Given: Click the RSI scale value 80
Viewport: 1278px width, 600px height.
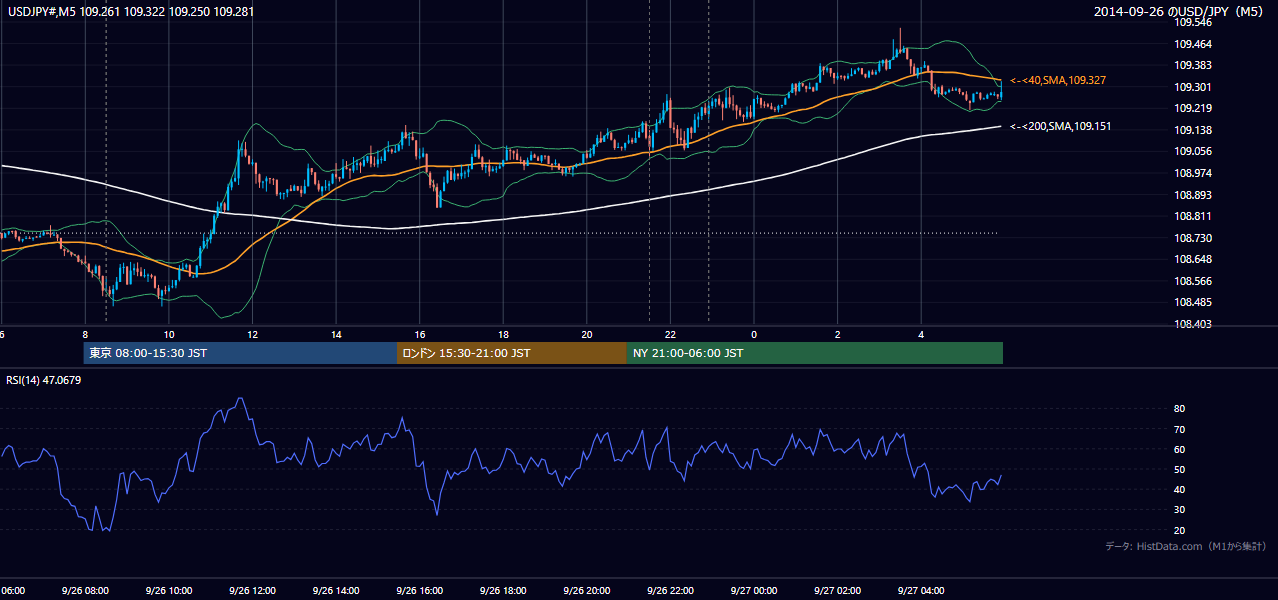Looking at the screenshot, I should coord(1179,409).
